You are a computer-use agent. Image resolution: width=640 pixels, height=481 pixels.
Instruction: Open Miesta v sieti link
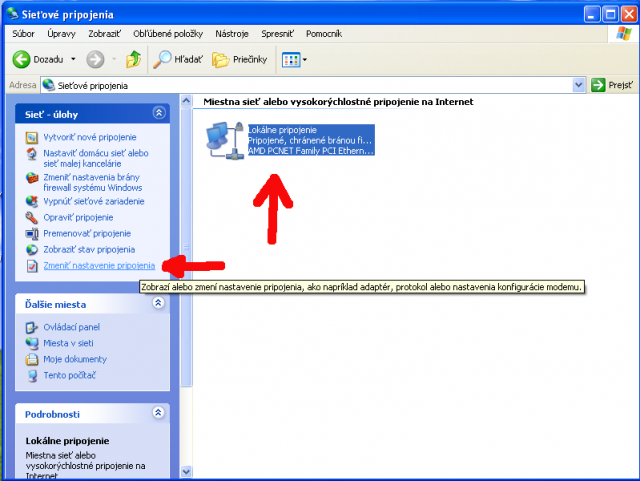[x=69, y=343]
